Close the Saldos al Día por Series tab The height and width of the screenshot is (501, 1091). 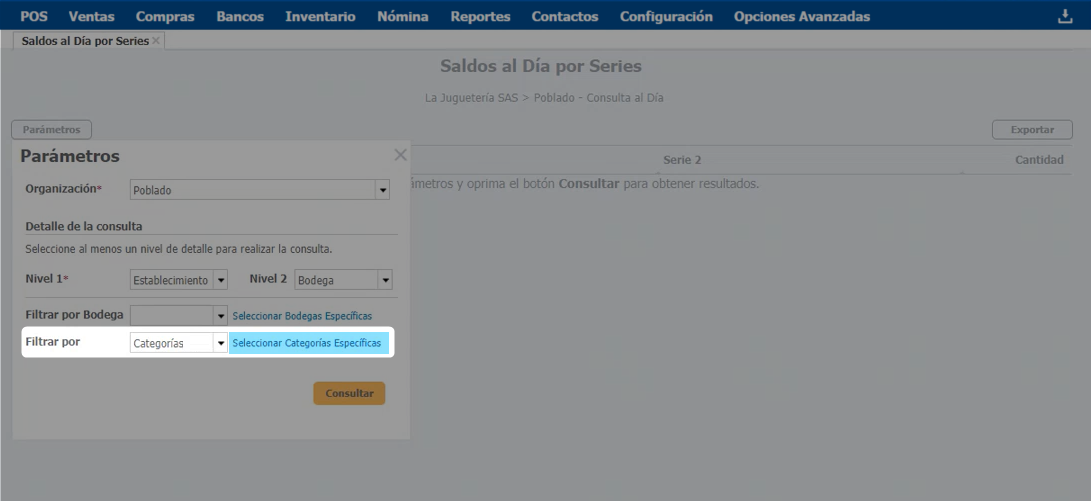pos(156,41)
